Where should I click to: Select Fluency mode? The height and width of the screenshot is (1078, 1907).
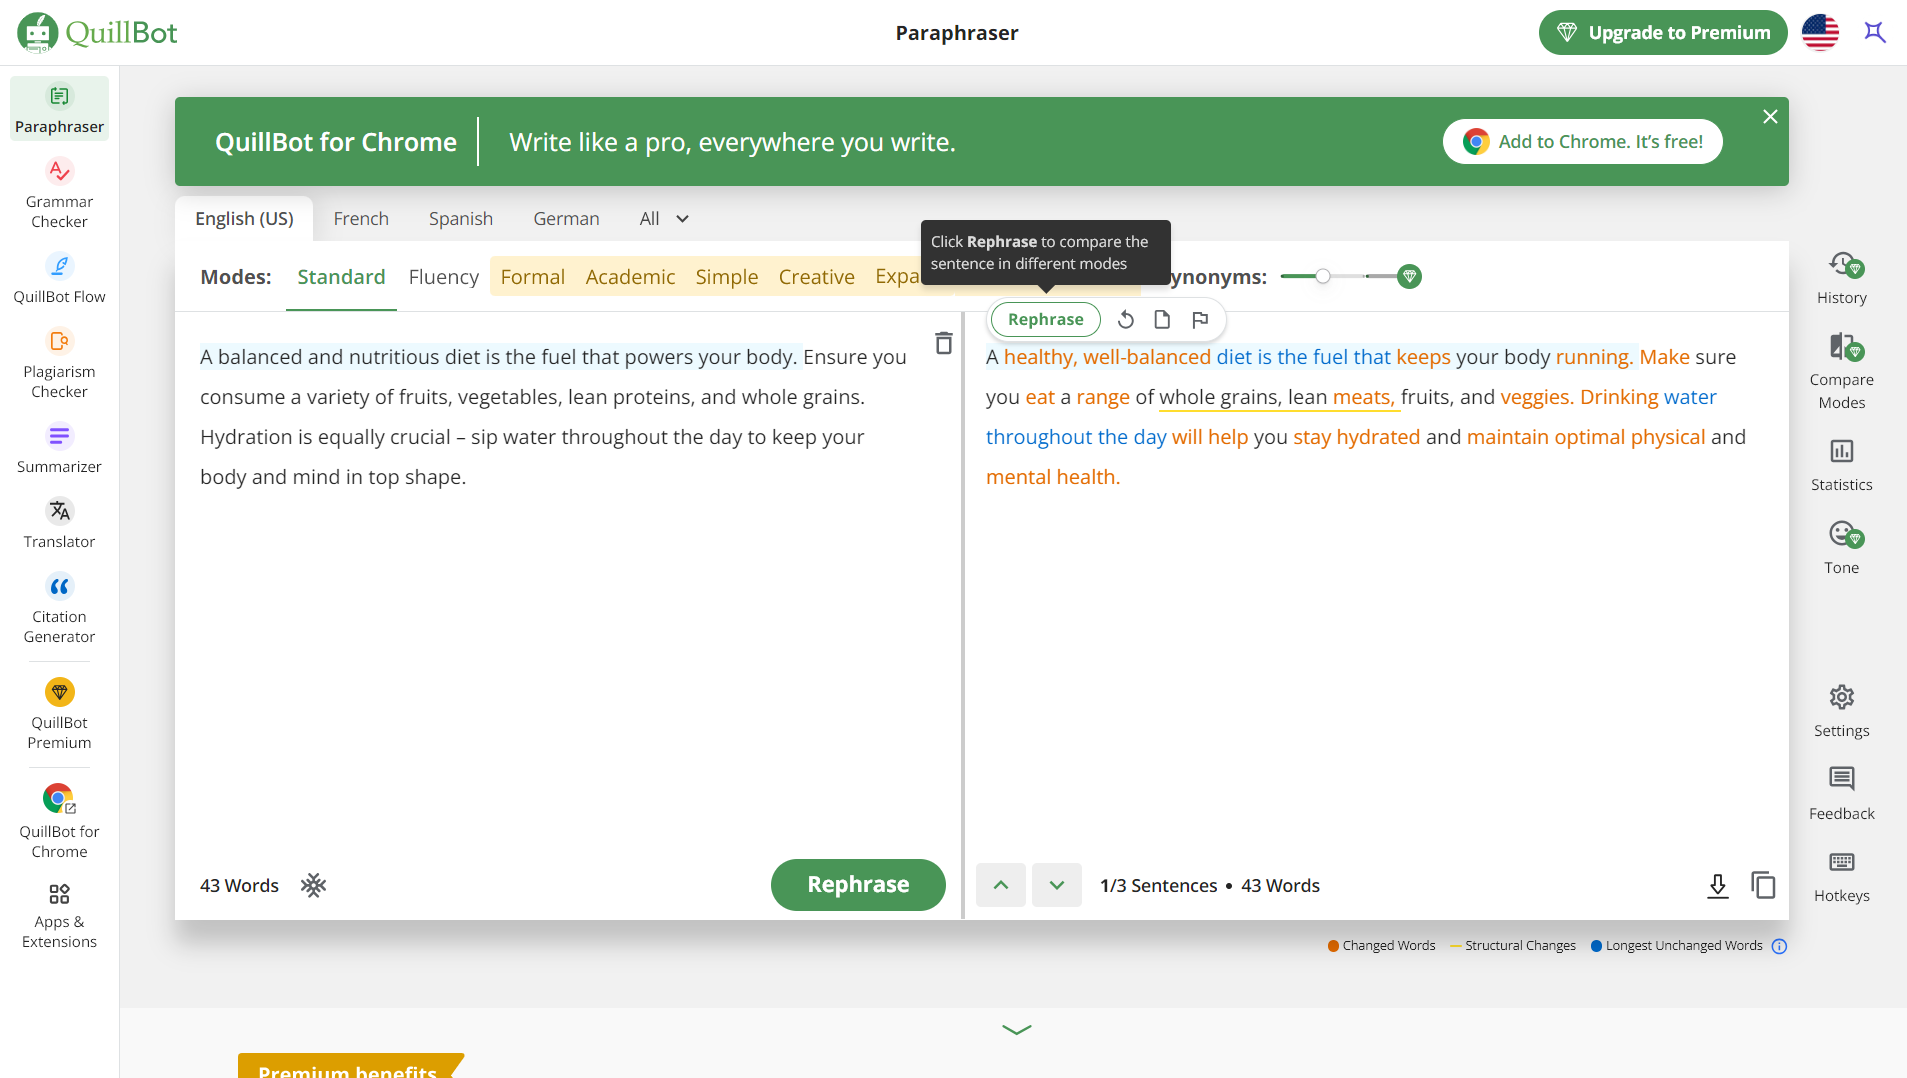[444, 277]
